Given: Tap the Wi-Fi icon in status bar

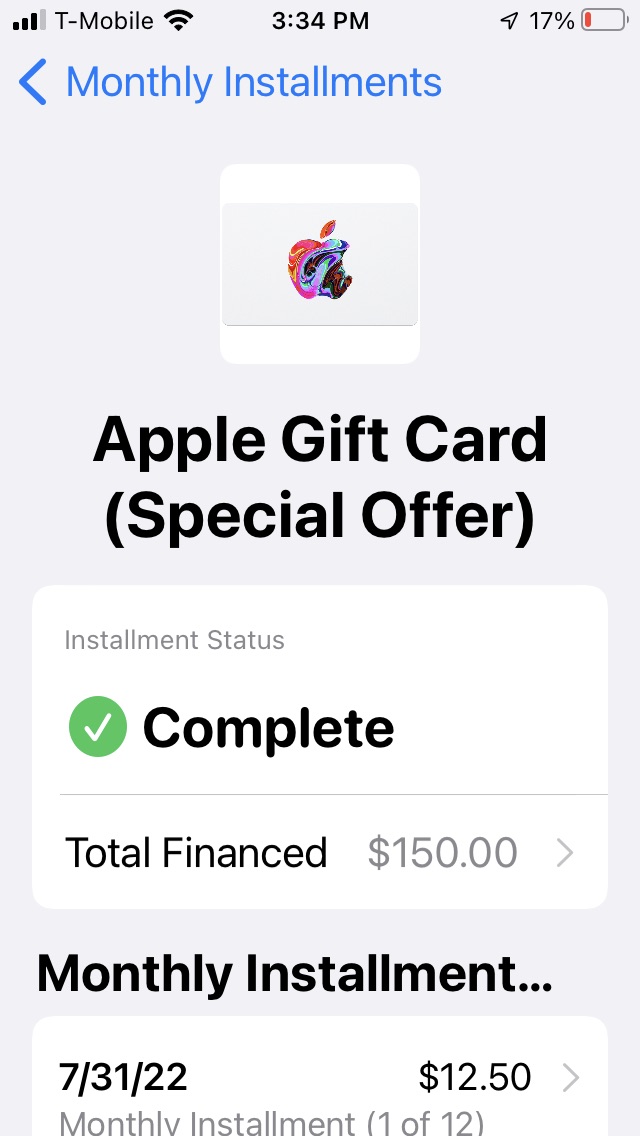Looking at the screenshot, I should pyautogui.click(x=178, y=20).
